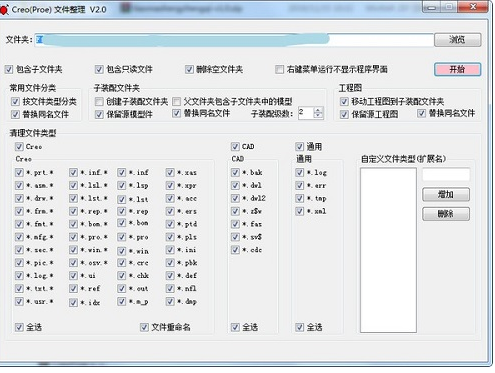Click the empty custom file type list box

[388, 250]
